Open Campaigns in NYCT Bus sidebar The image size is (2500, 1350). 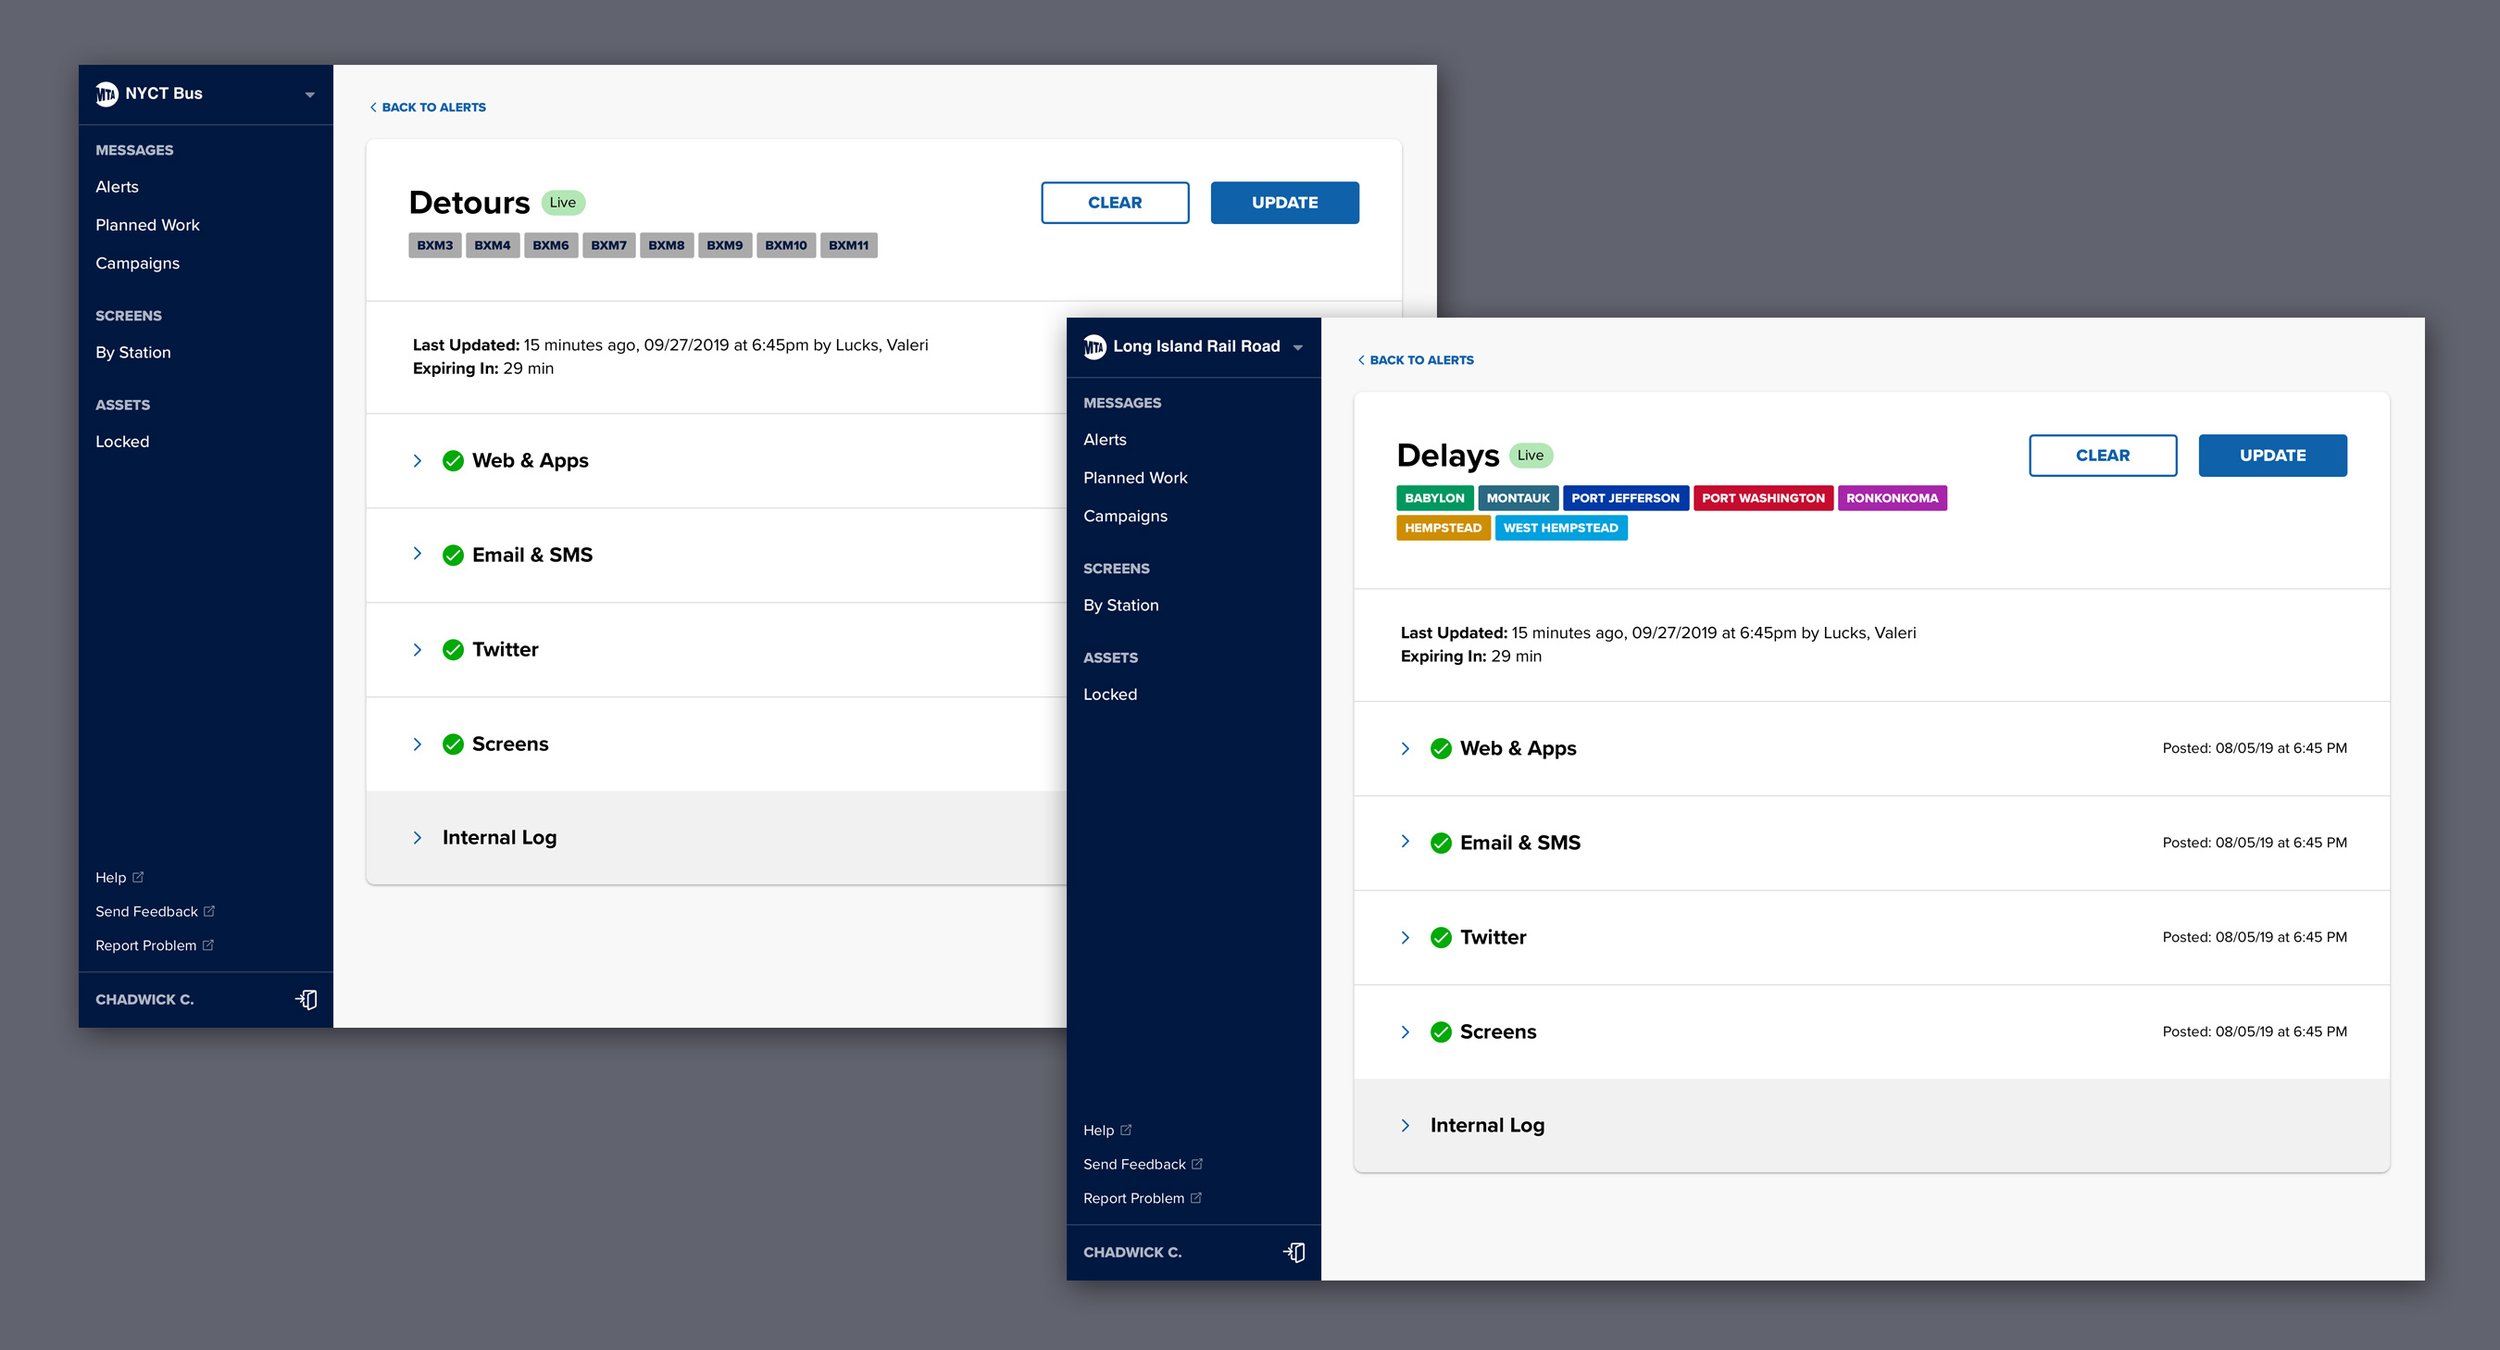click(x=138, y=263)
